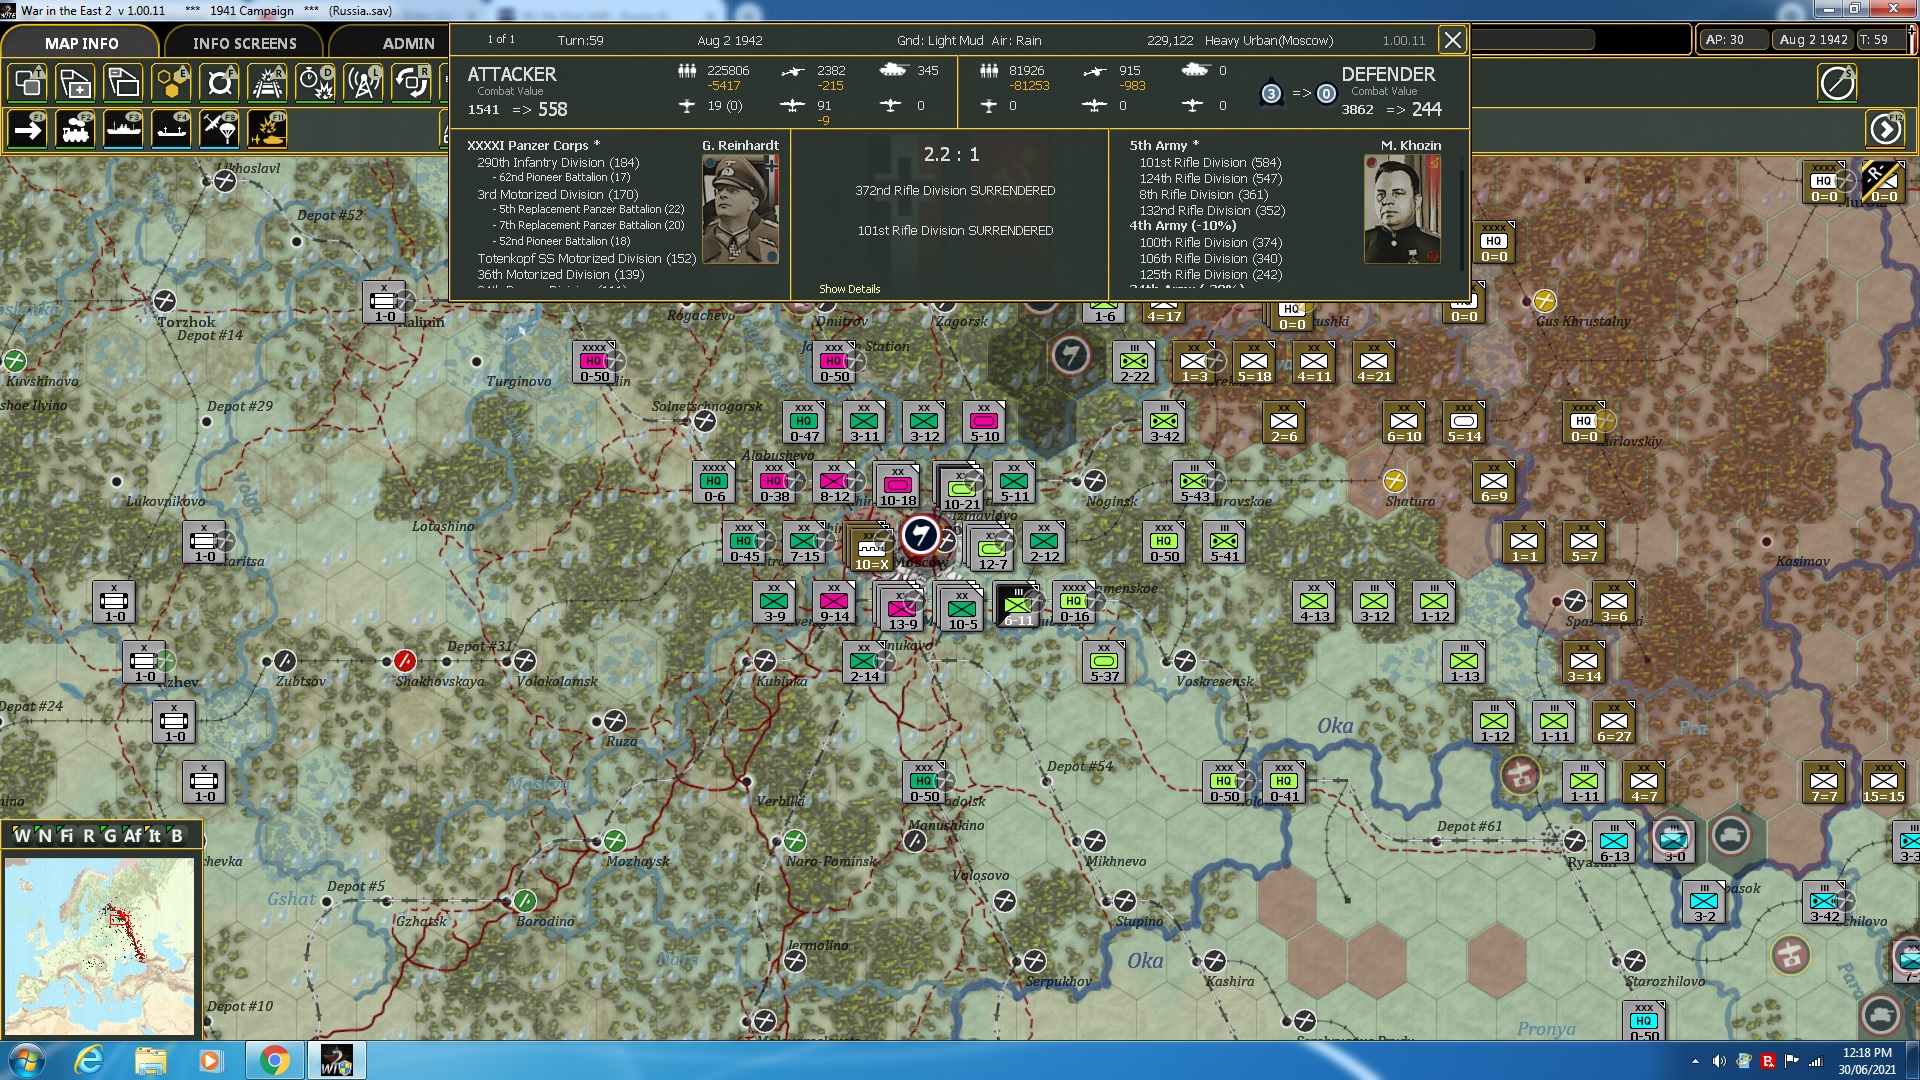Screen dimensions: 1920x1080
Task: Expand Show Details in the combat report
Action: [x=848, y=288]
